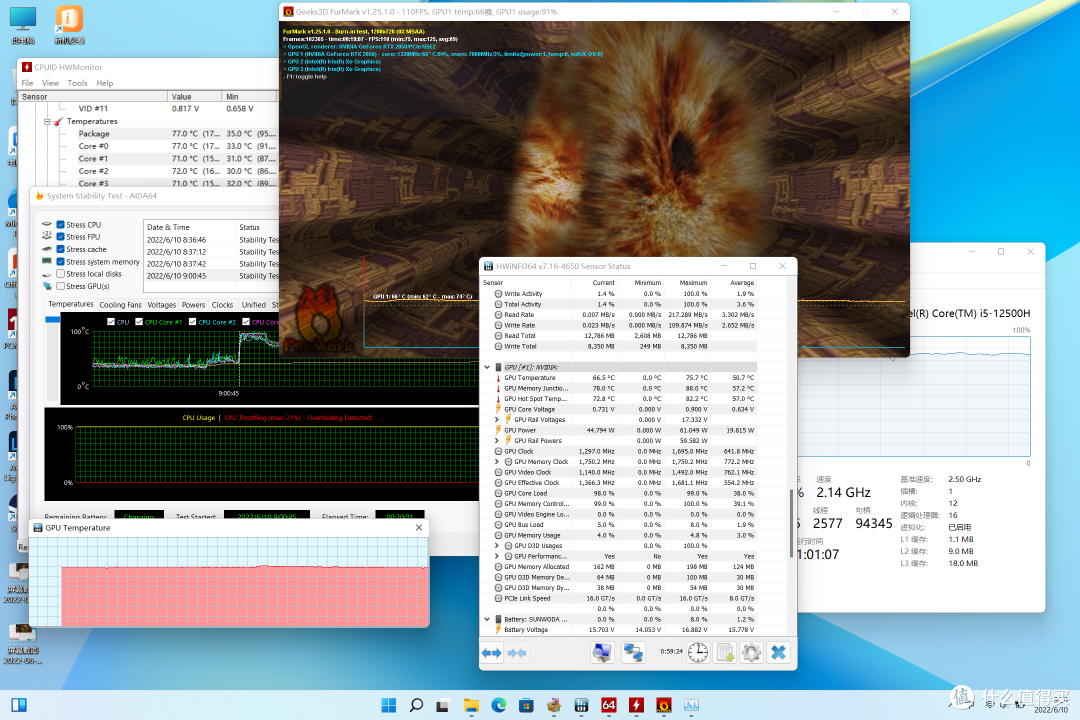Click the Start button on the taskbar
Screen dimensions: 1080x720
point(388,705)
